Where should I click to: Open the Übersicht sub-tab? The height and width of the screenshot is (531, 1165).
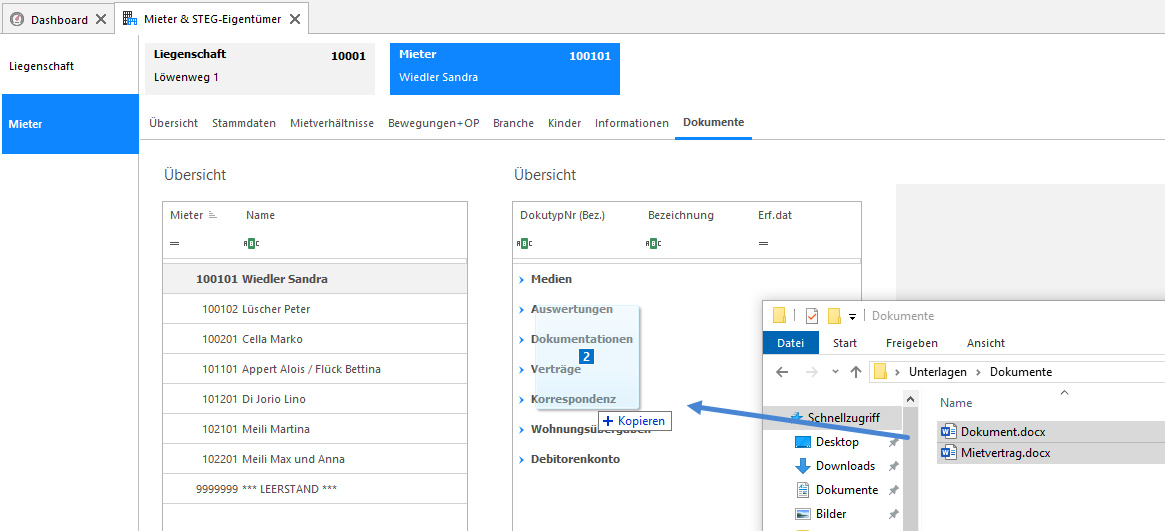coord(173,123)
